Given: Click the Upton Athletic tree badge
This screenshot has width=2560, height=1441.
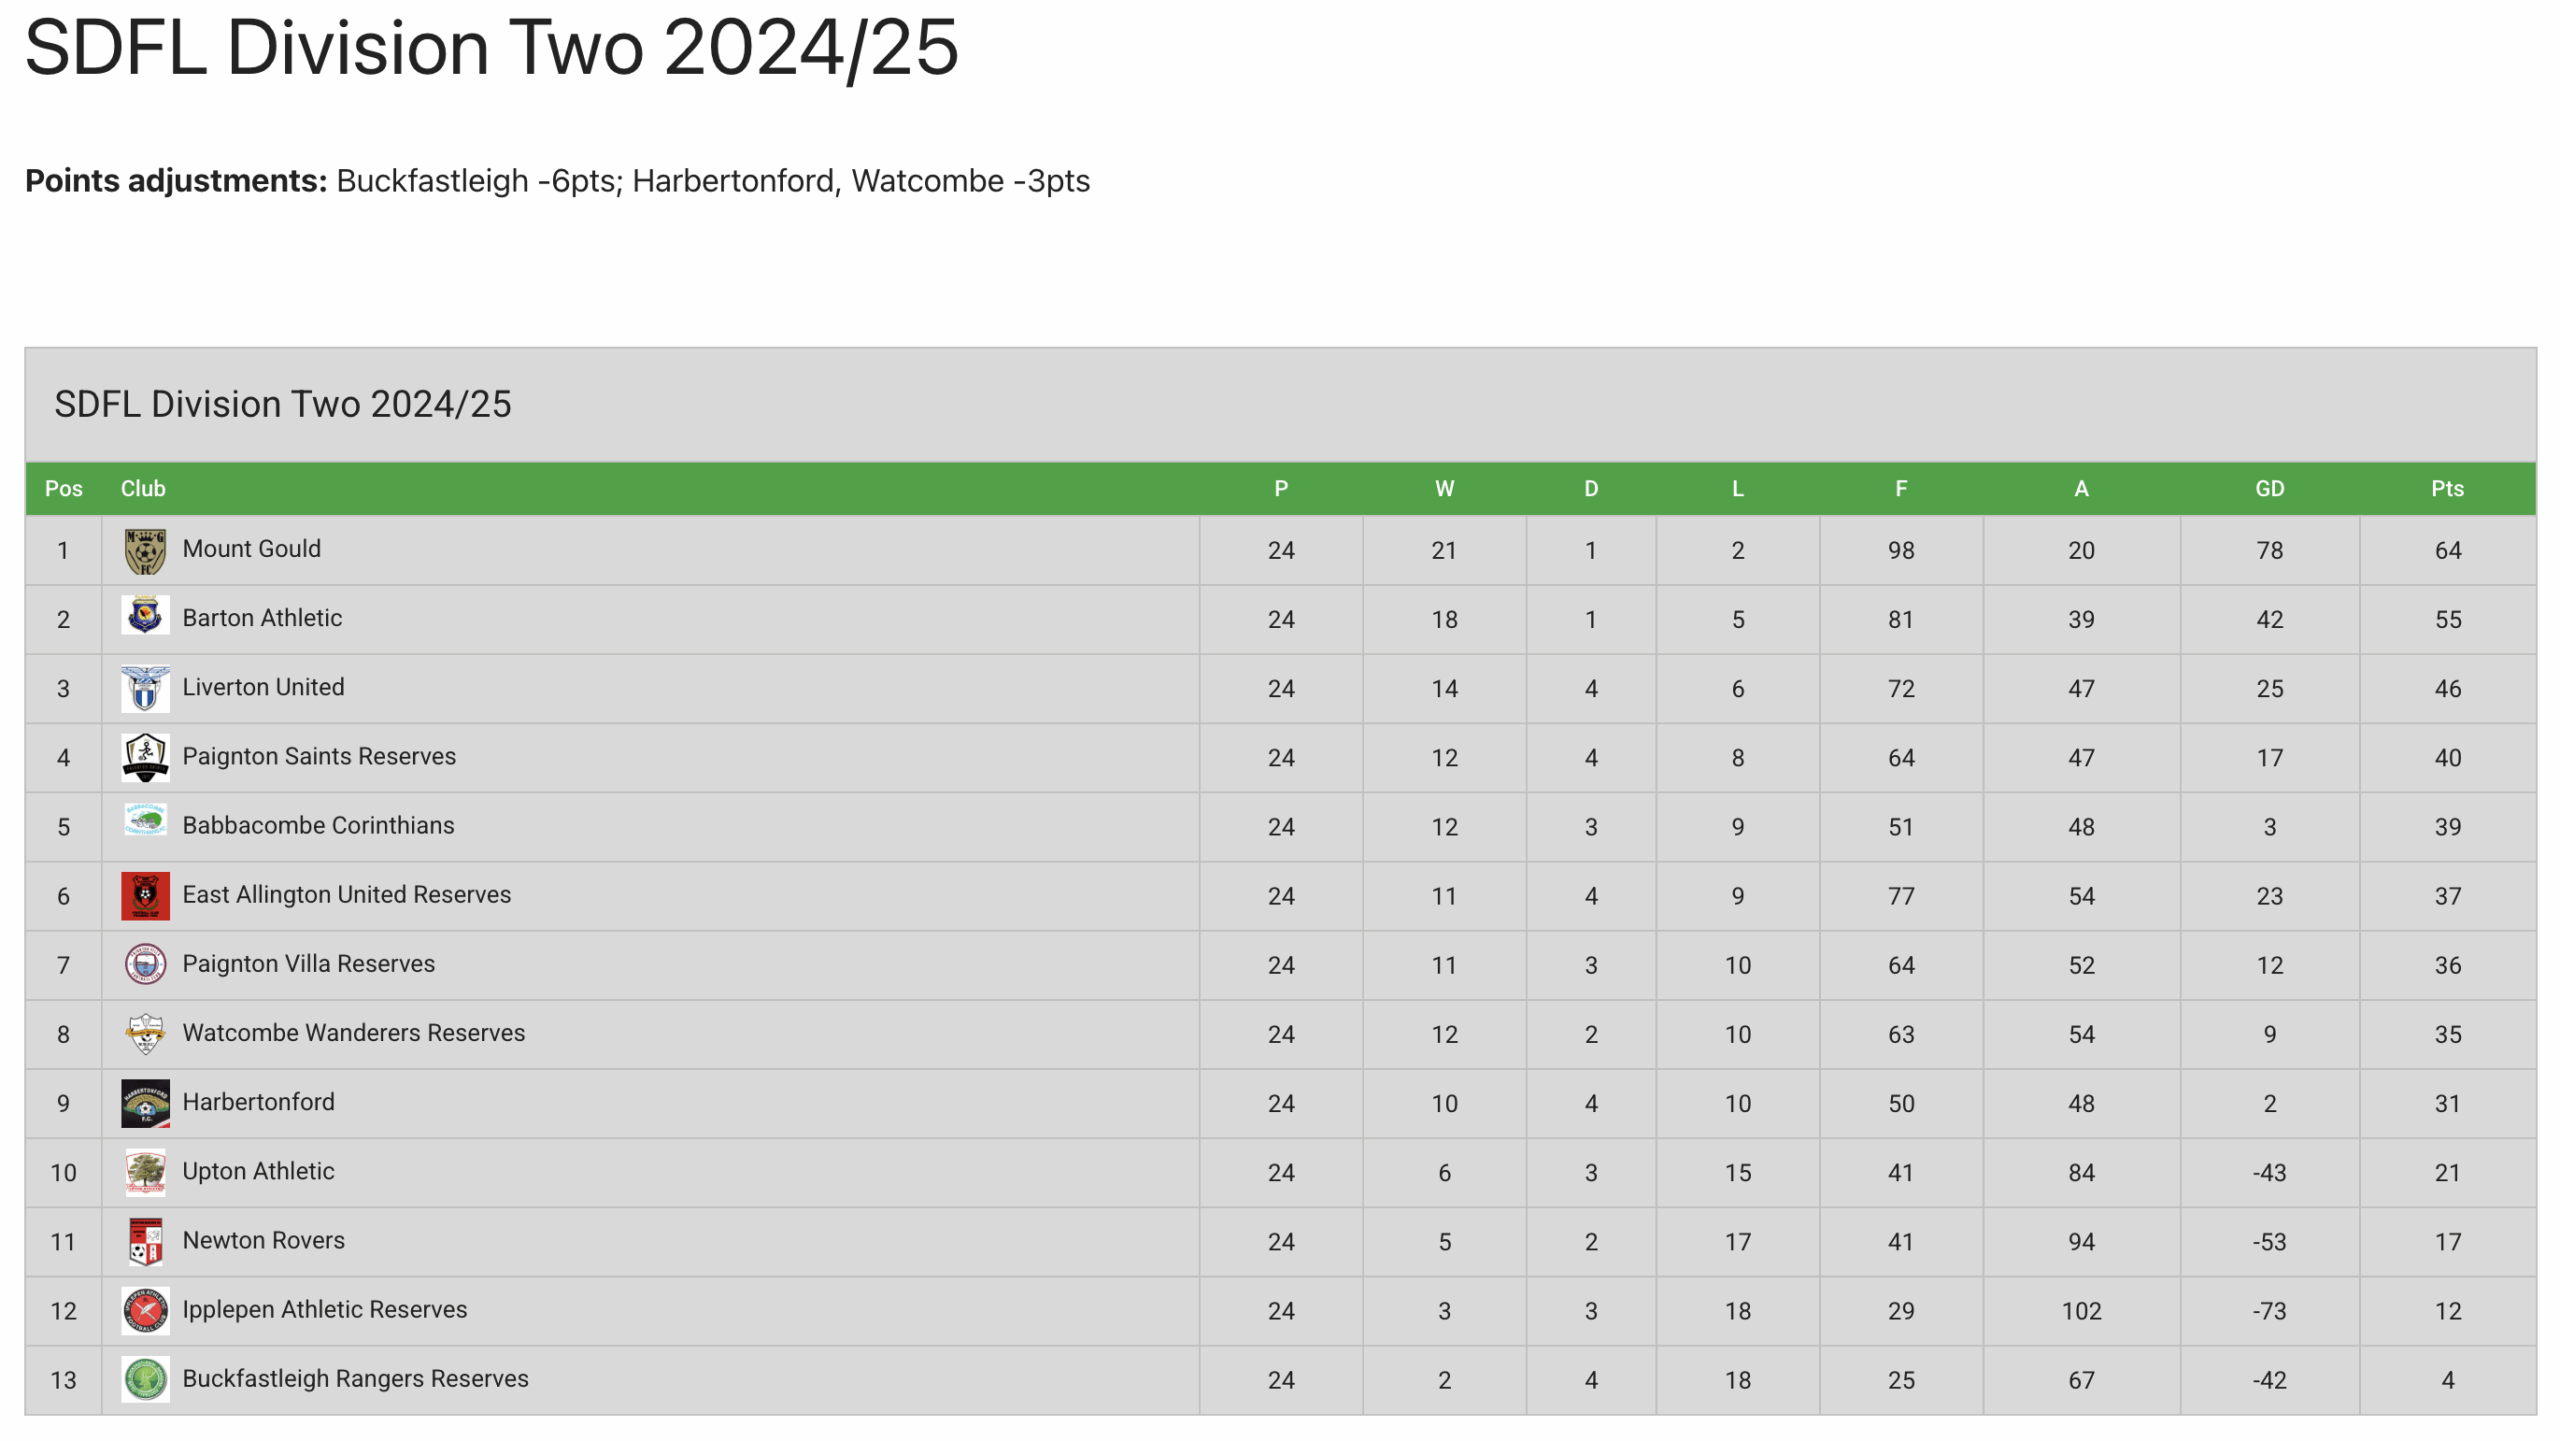Looking at the screenshot, I should click(145, 1172).
